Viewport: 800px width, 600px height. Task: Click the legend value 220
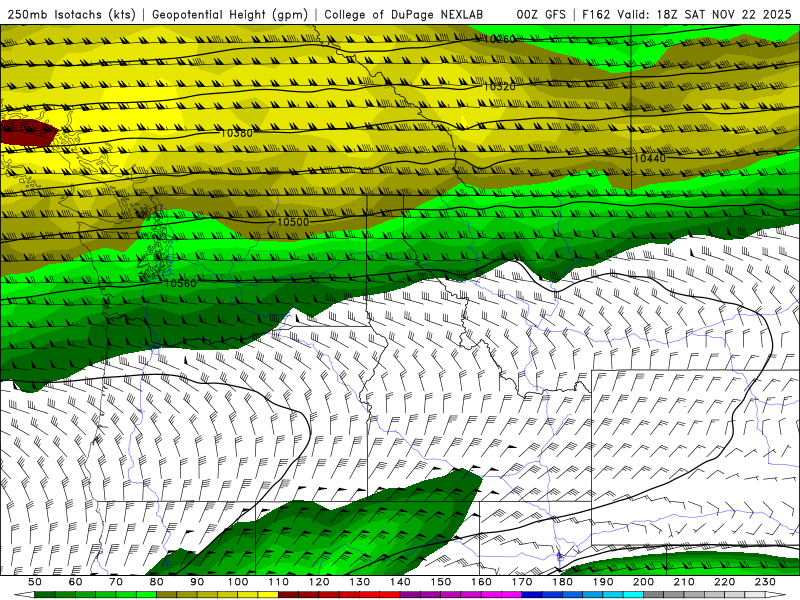[x=725, y=582]
